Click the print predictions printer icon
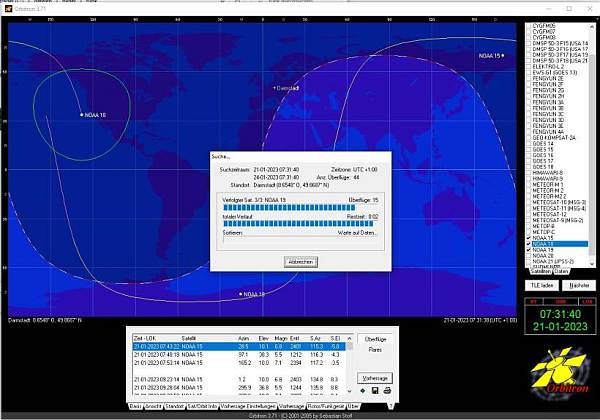The image size is (600, 420). click(x=387, y=391)
